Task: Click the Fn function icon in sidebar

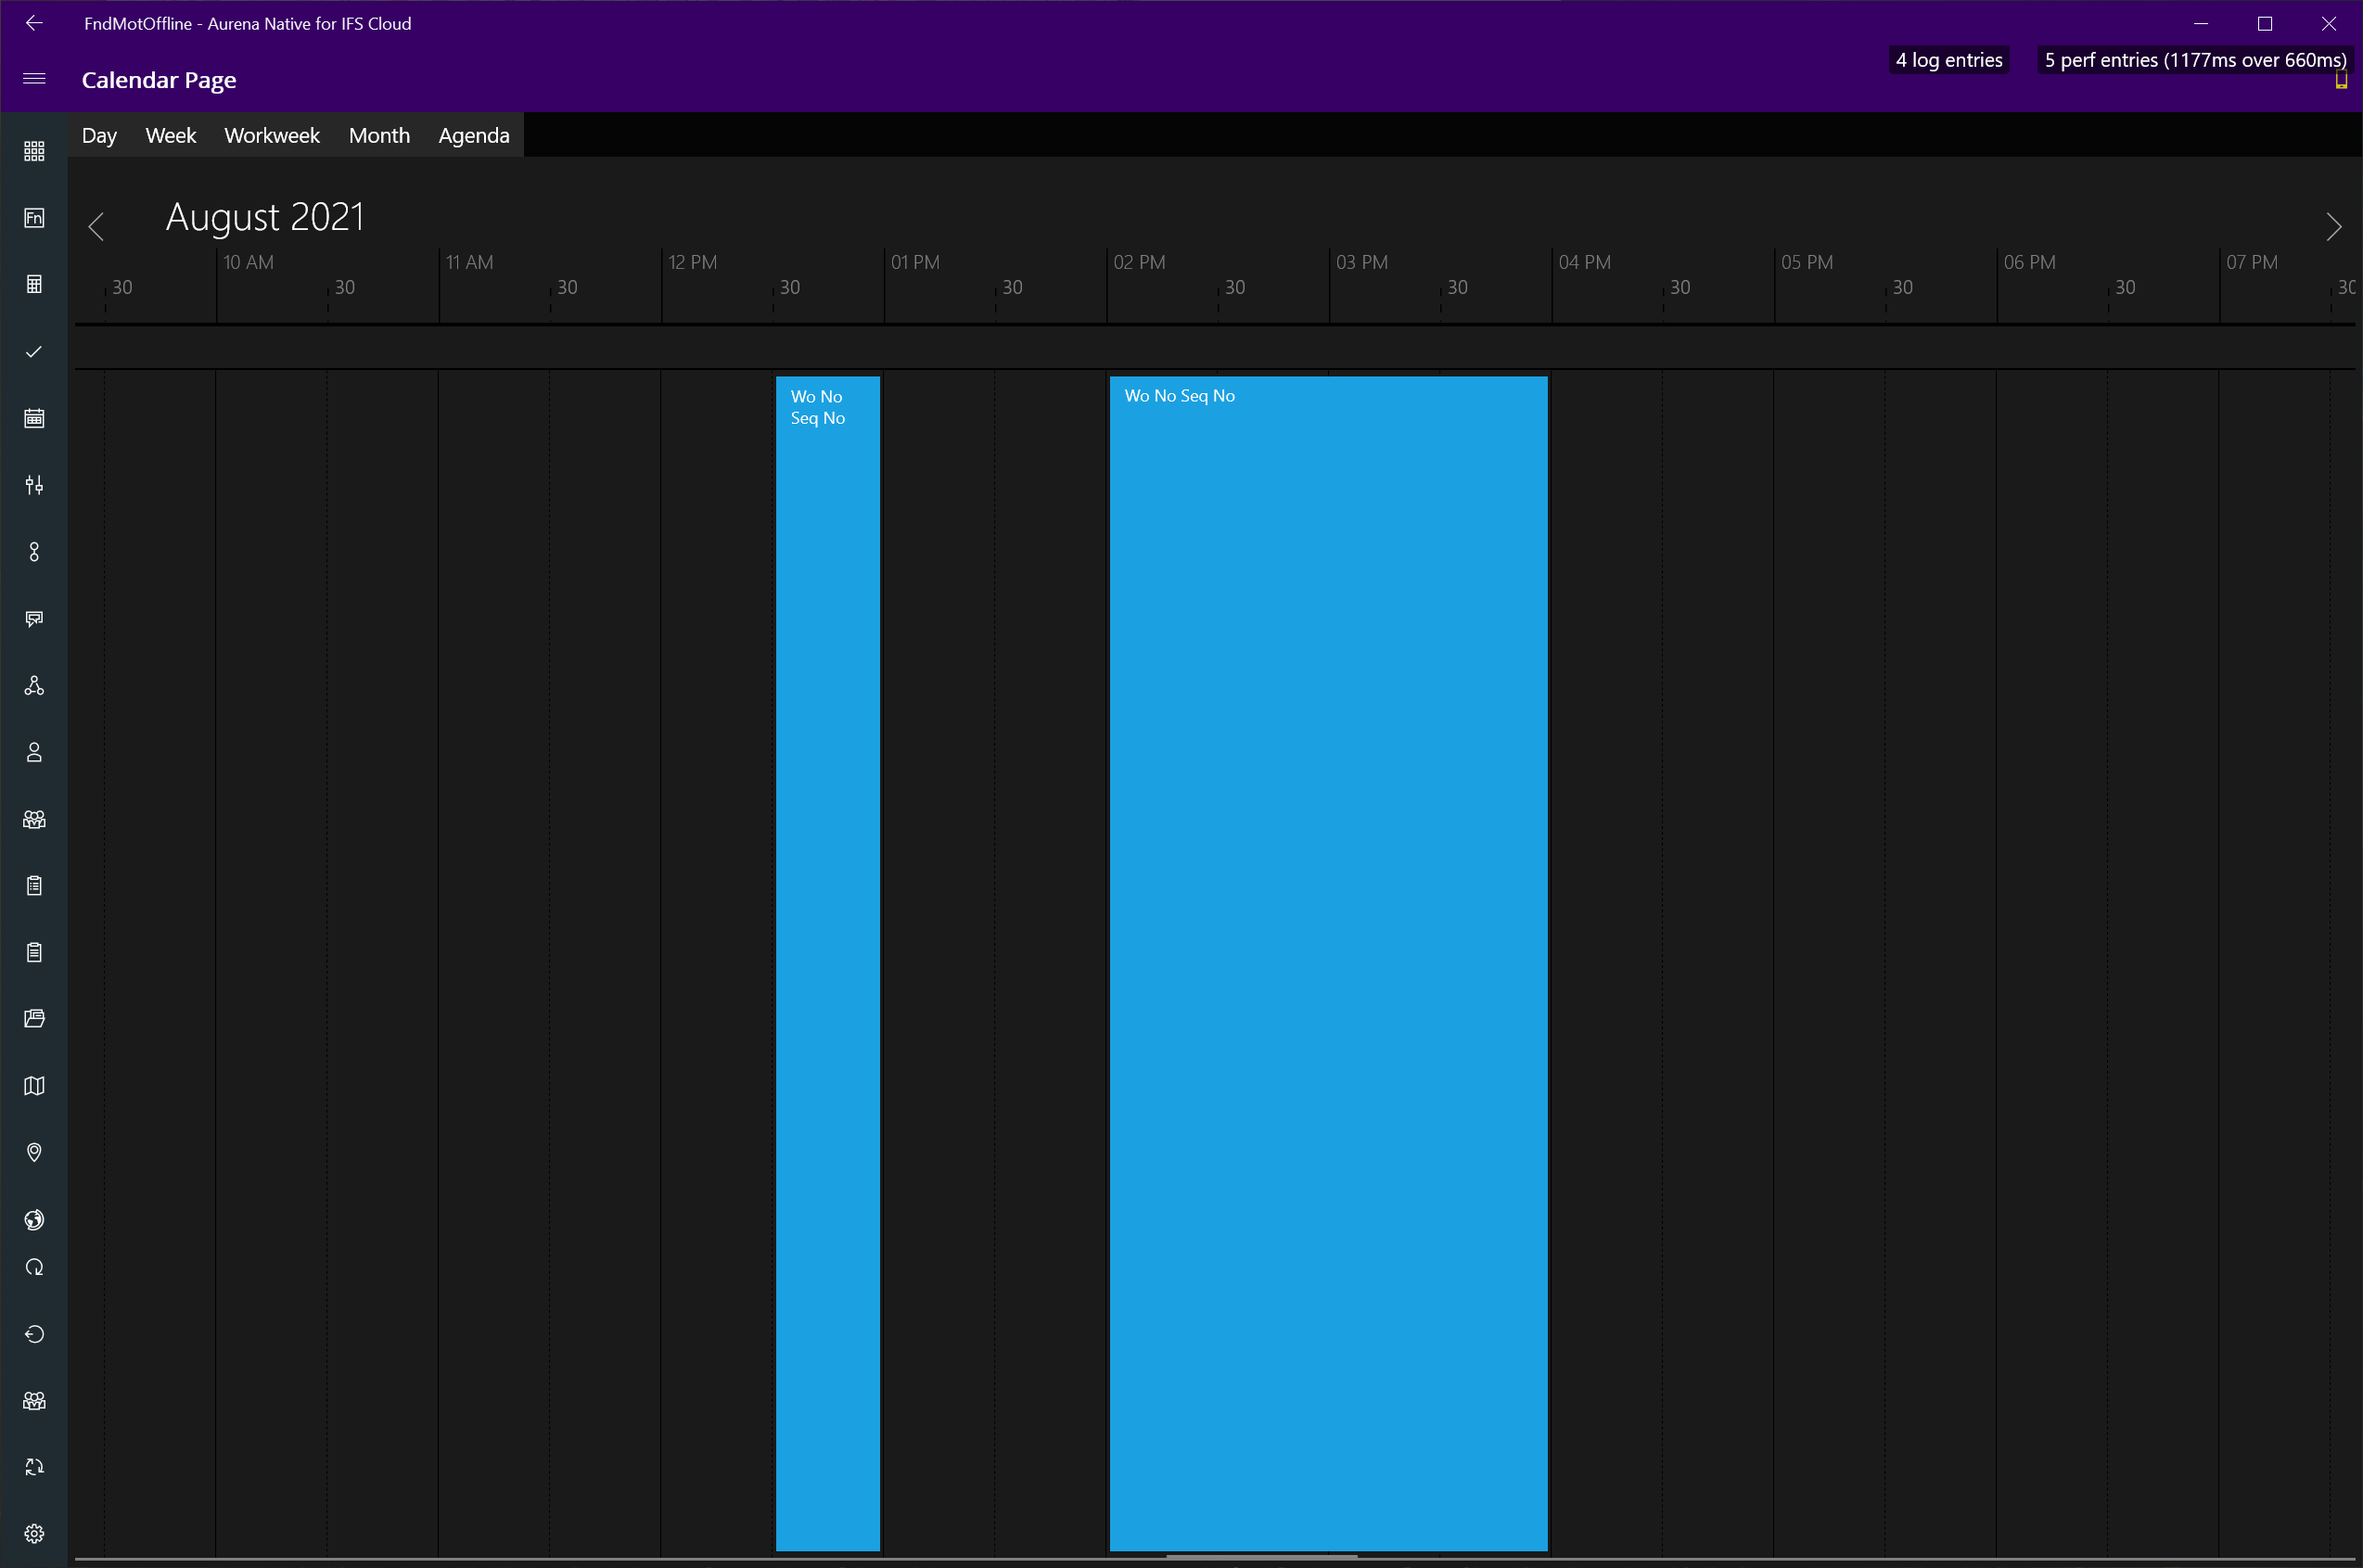Action: [x=34, y=218]
